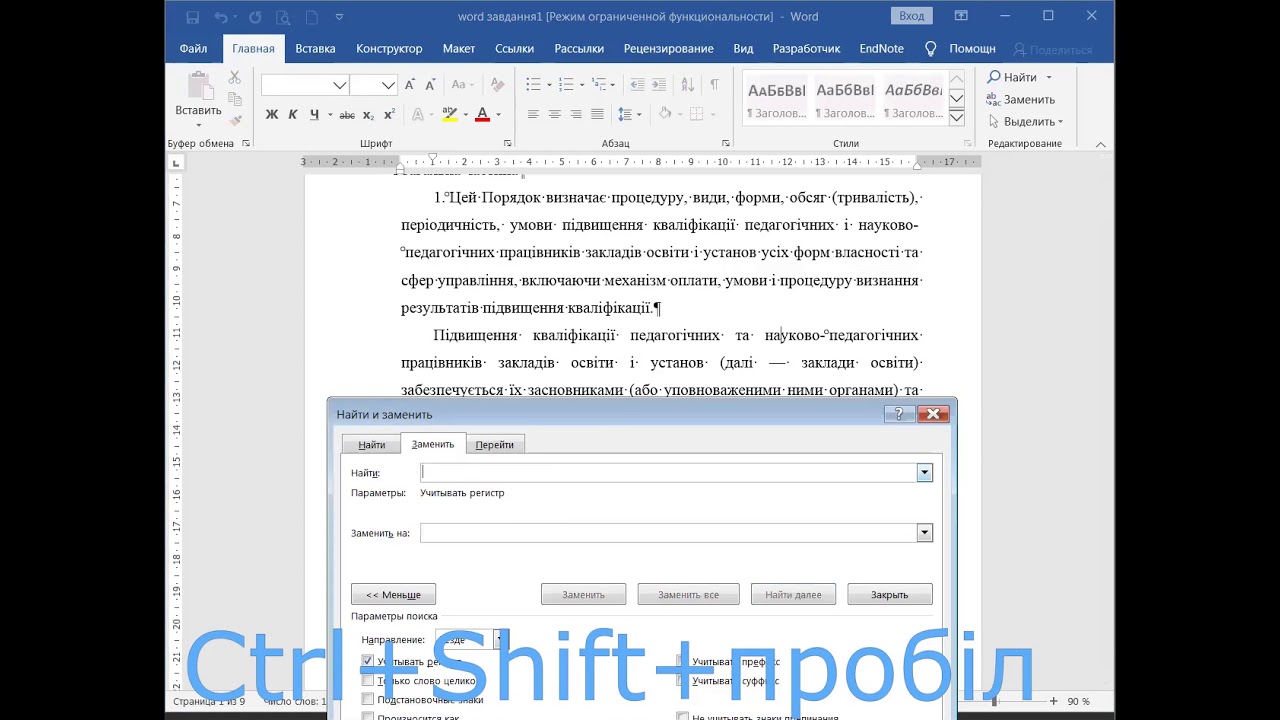This screenshot has width=1280, height=720.
Task: Switch to the 'Конструктор' ribbon tab
Action: click(389, 48)
